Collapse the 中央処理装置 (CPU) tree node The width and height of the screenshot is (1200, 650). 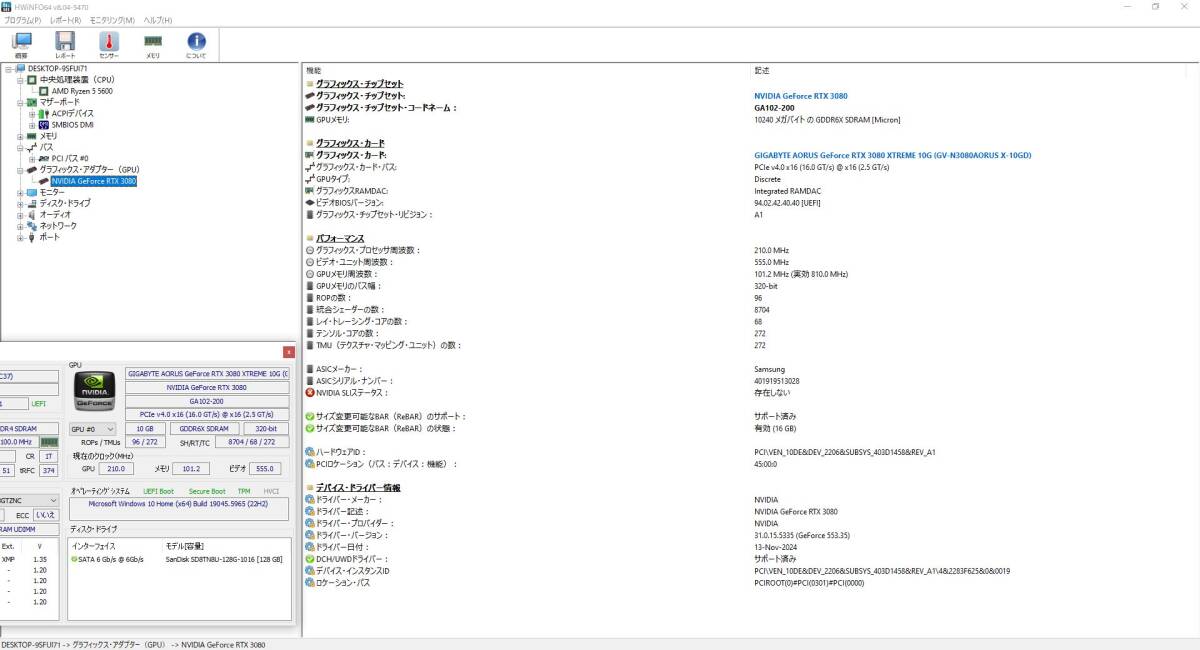pos(20,79)
